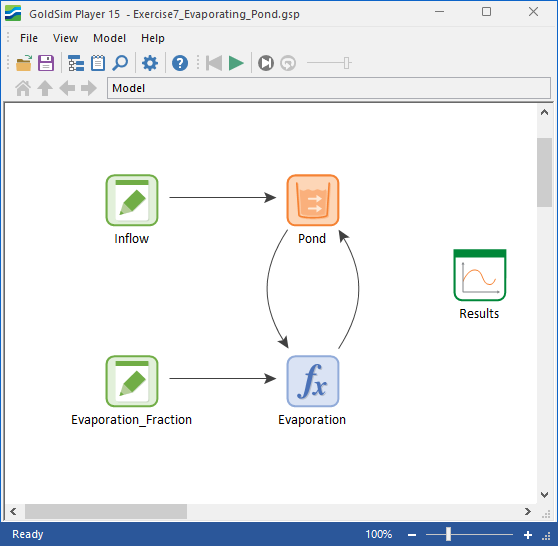Viewport: 558px width, 546px height.
Task: Select the Evaporation_Fraction data element
Action: [132, 381]
